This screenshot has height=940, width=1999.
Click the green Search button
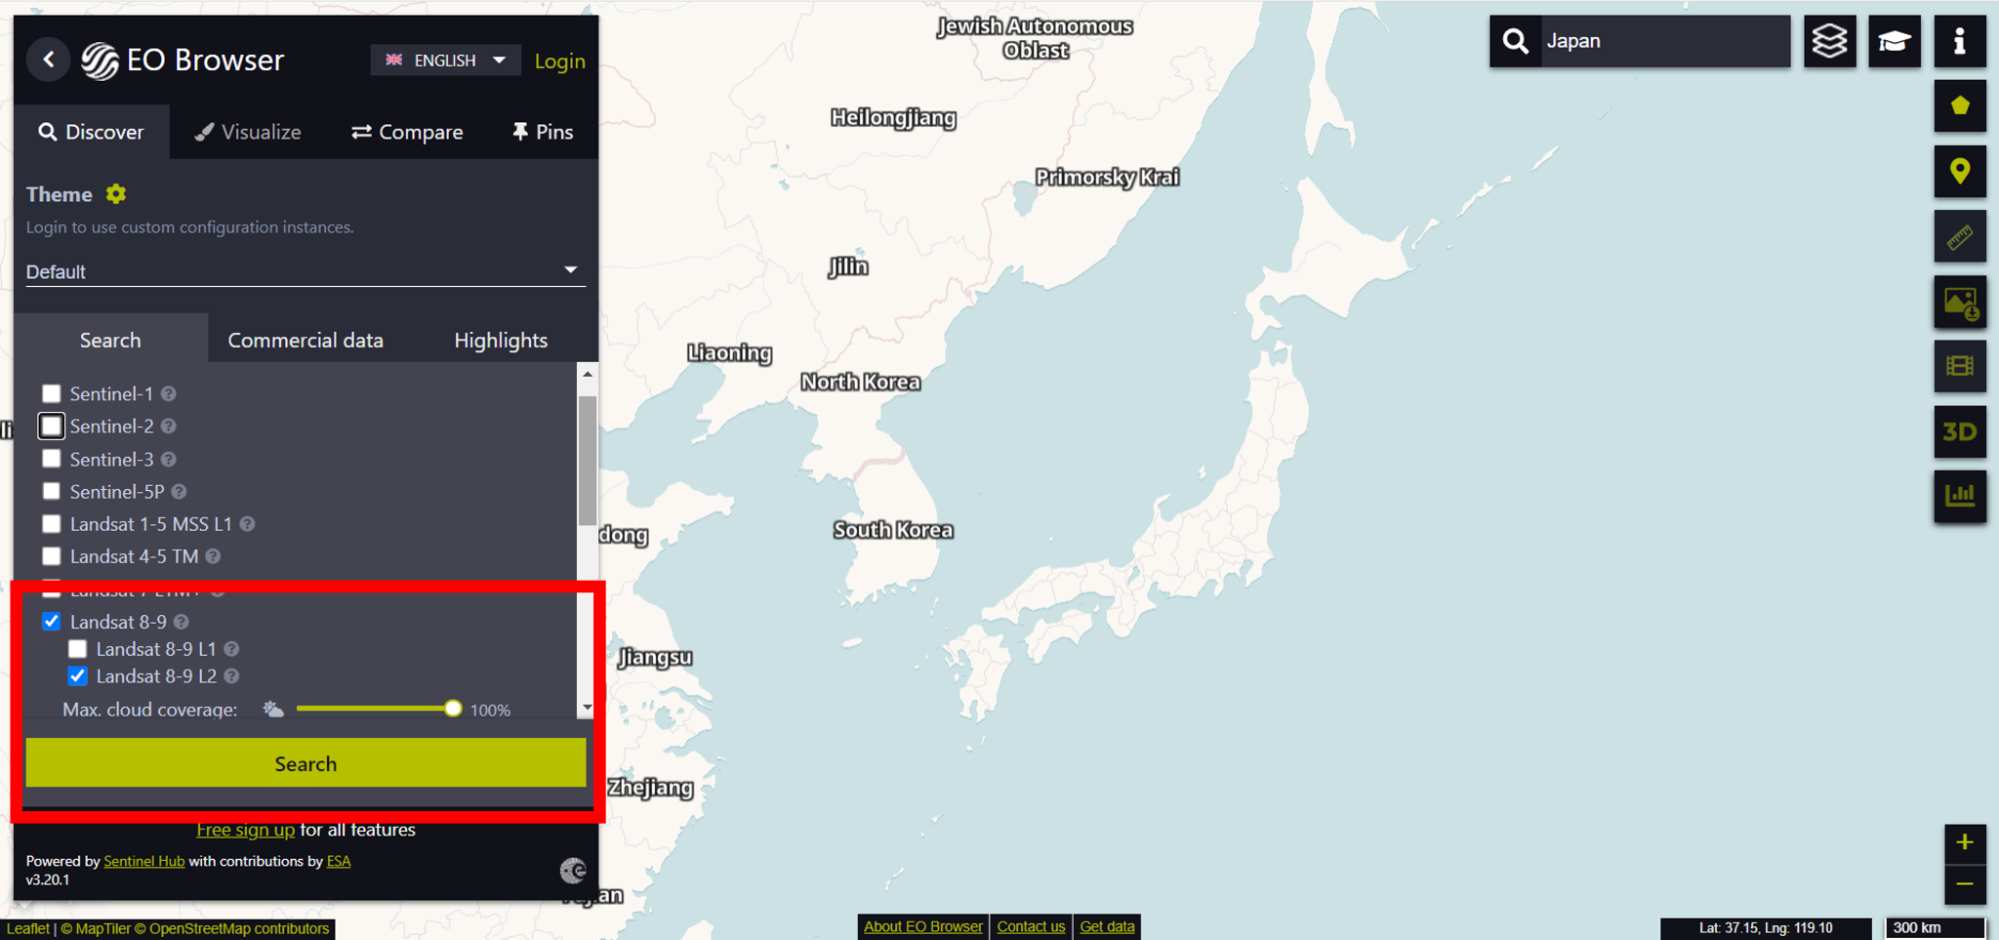pos(306,763)
